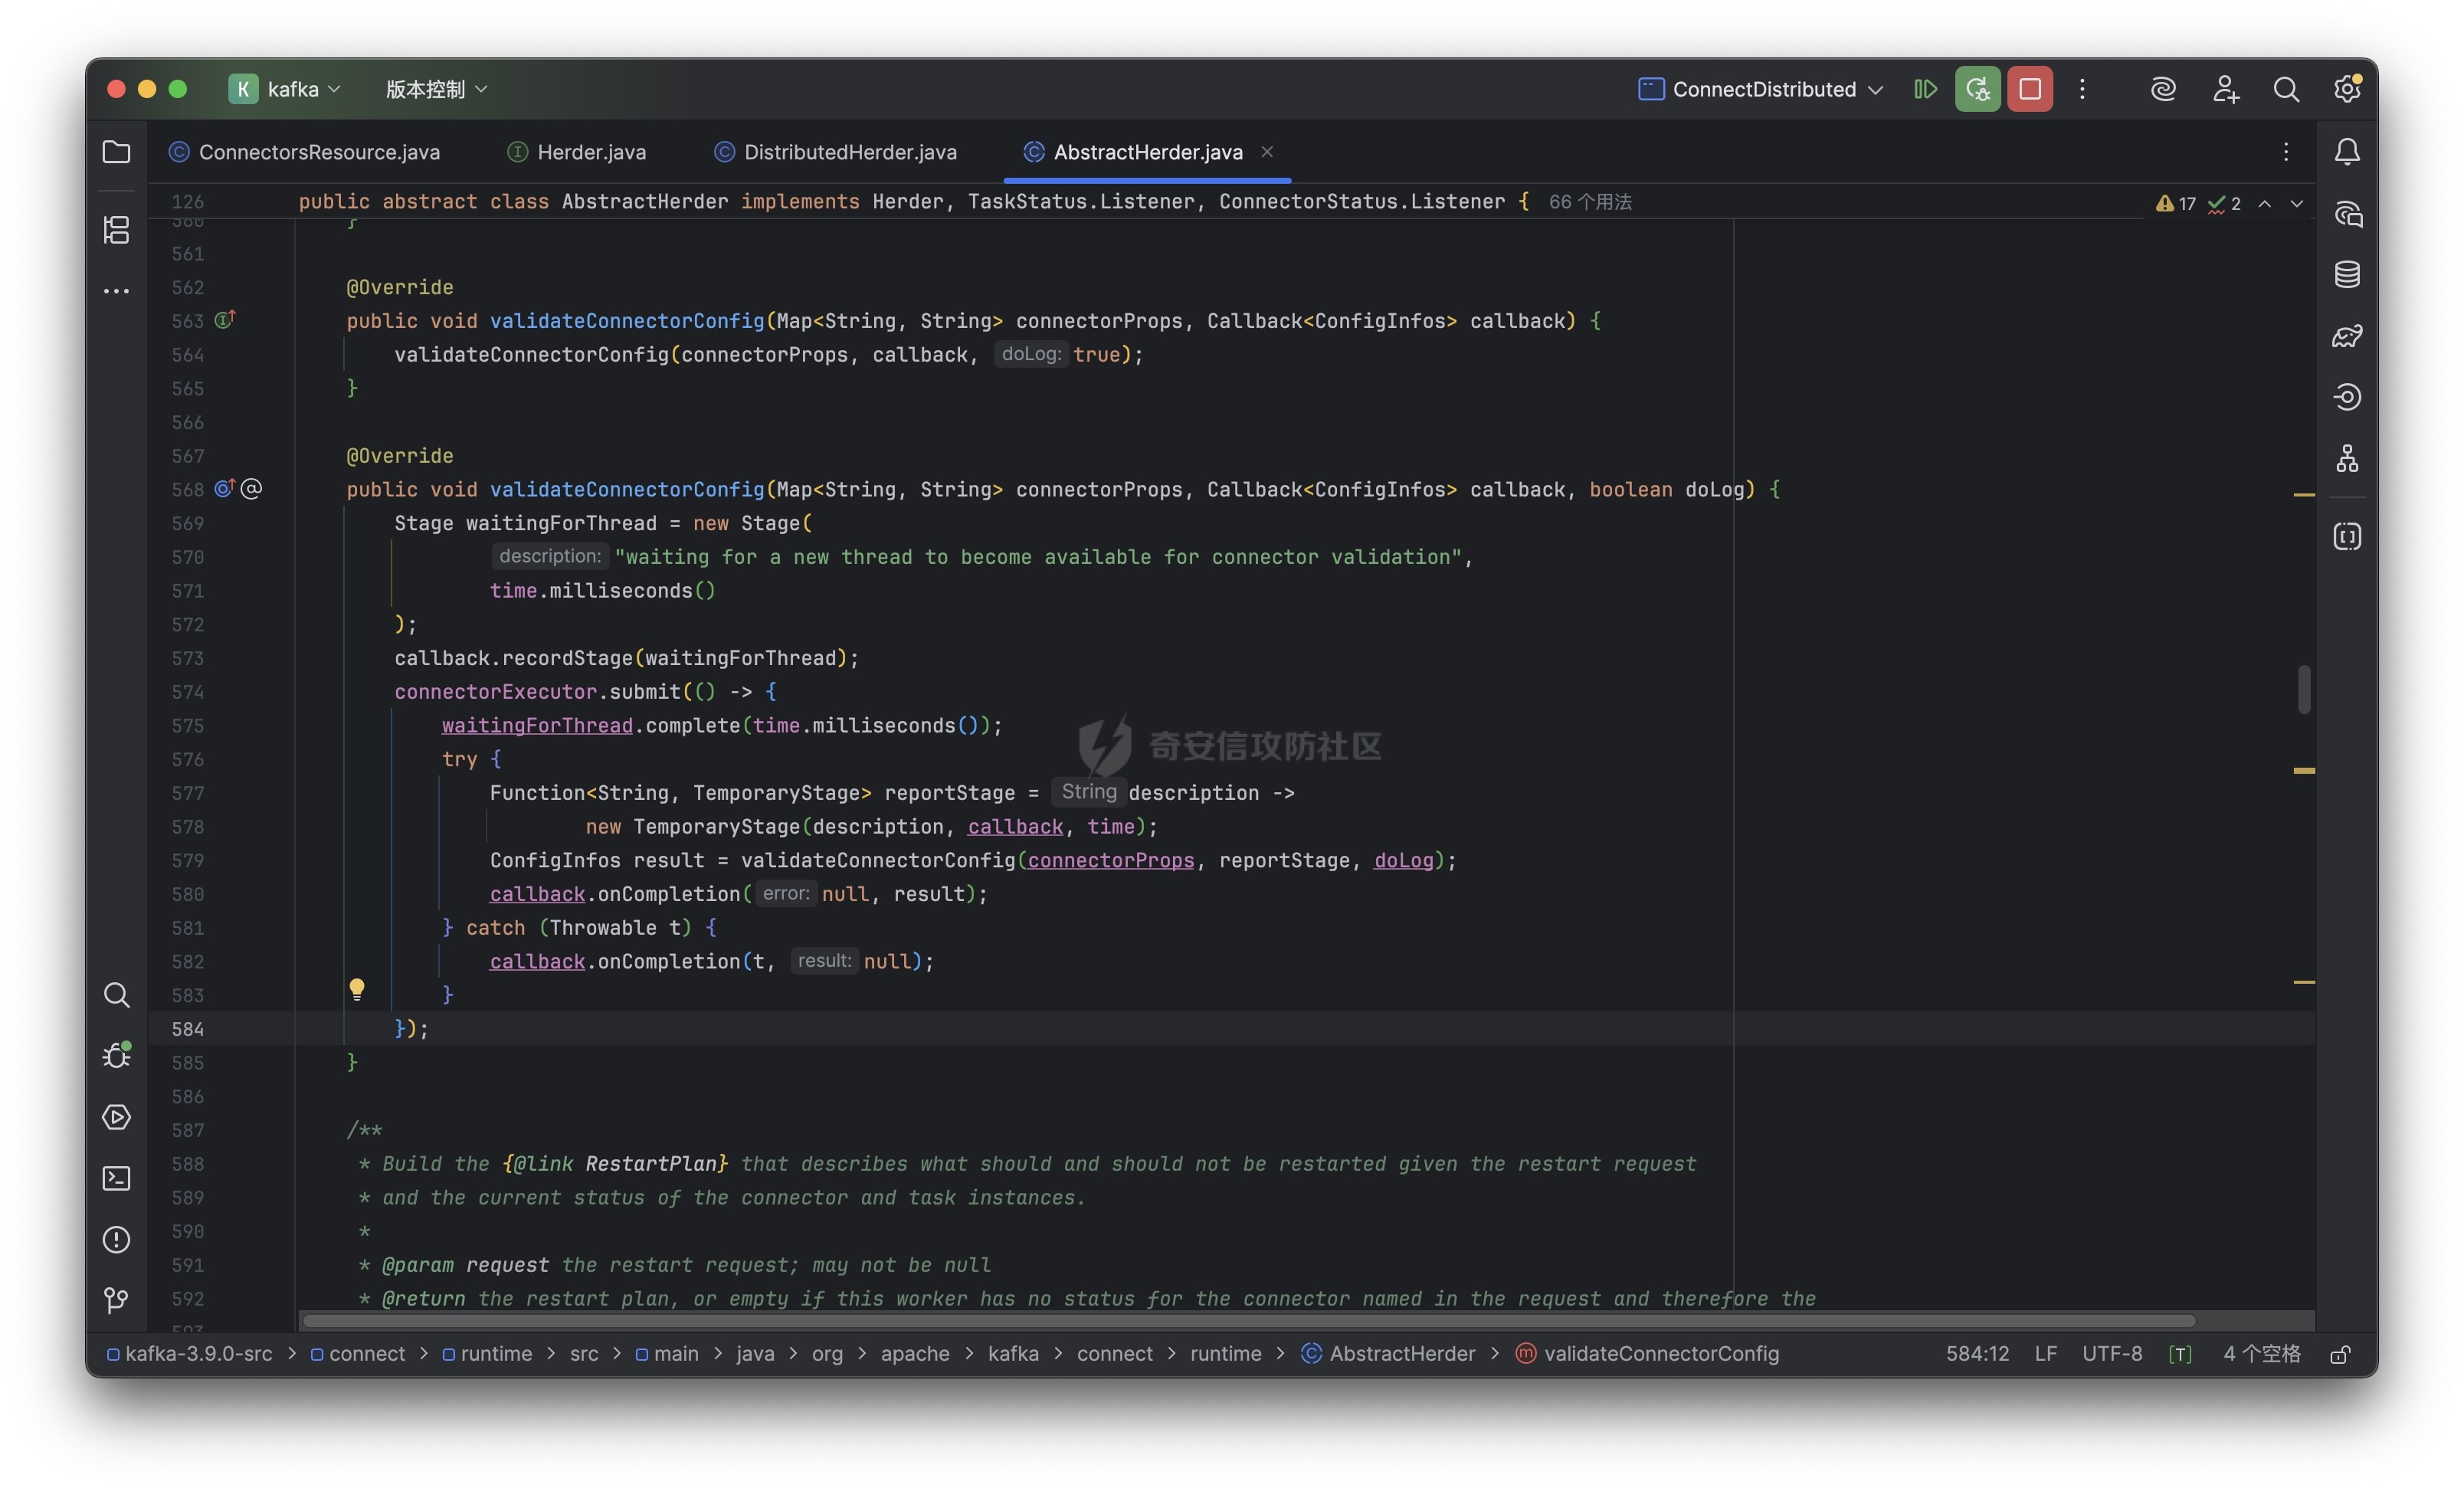Expand the kafka project dropdown

(x=286, y=89)
